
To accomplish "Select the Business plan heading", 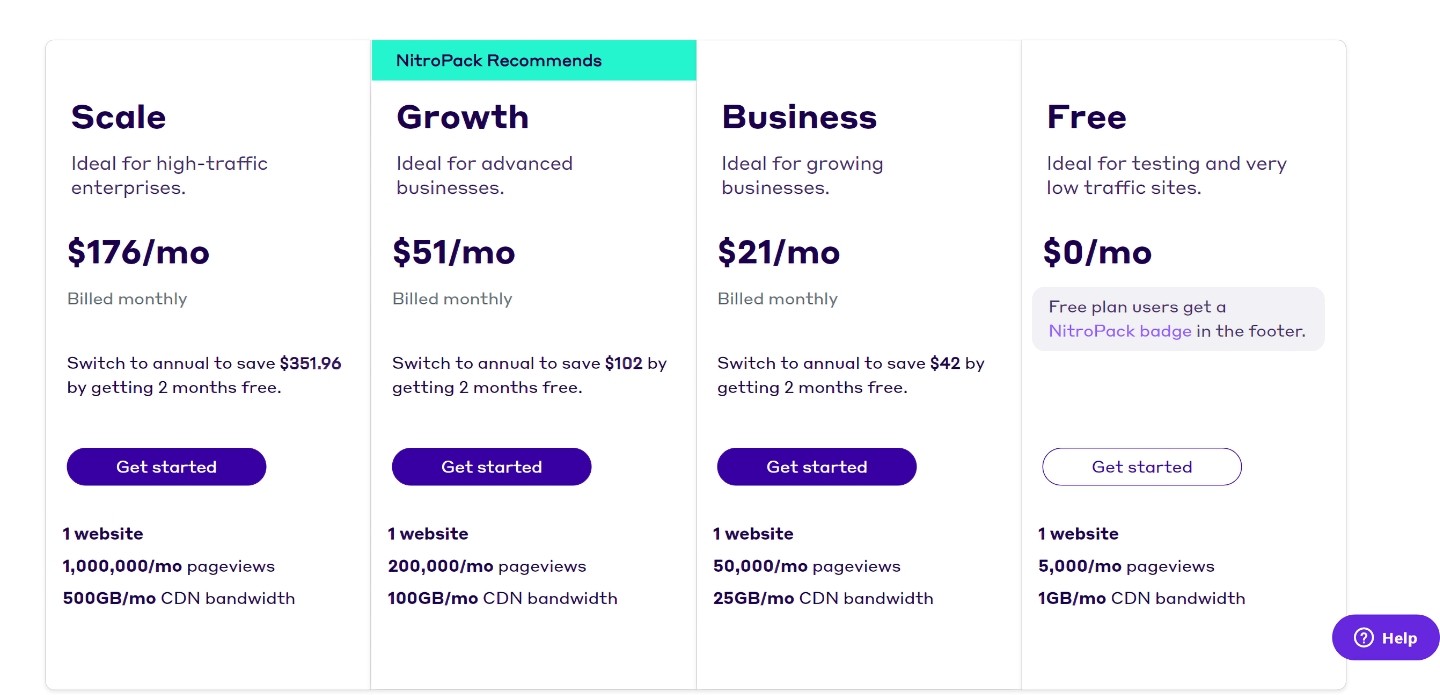I will point(799,117).
